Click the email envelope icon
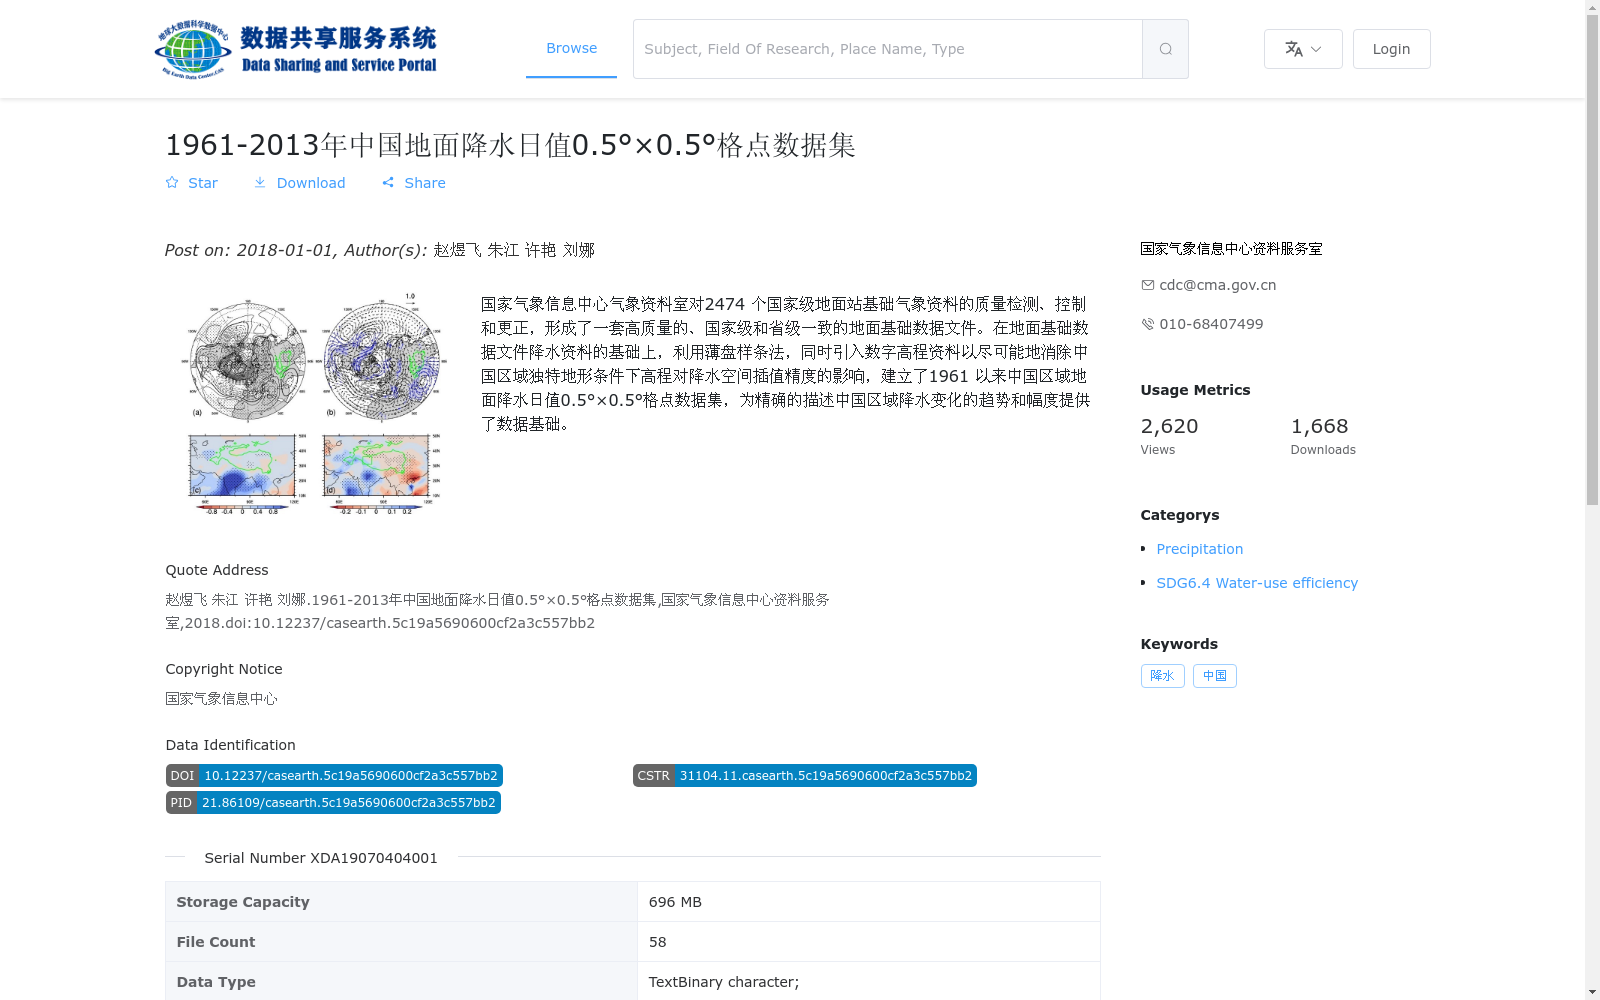1600x1000 pixels. [x=1148, y=285]
